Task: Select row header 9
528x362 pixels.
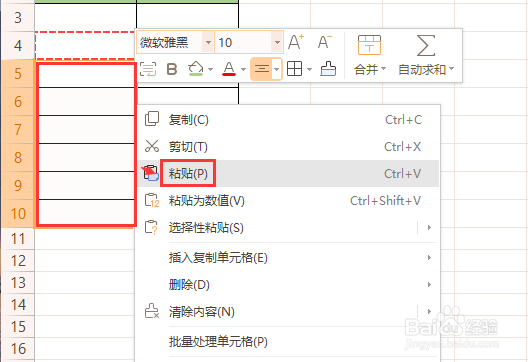Action: pos(18,185)
